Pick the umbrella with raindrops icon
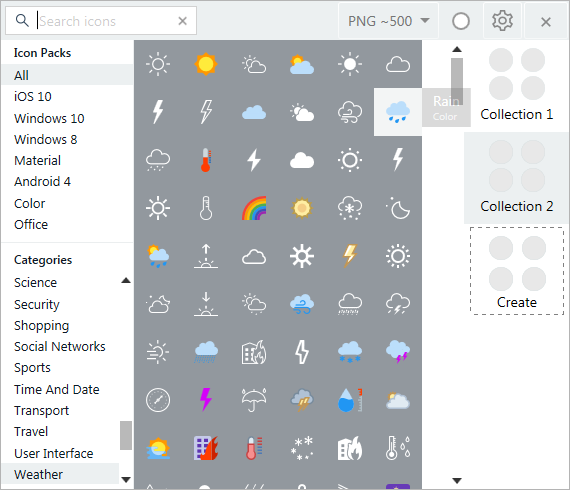This screenshot has height=490, width=570. tap(254, 400)
